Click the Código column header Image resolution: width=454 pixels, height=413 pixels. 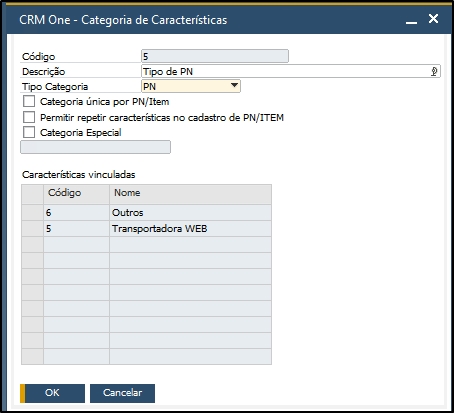76,194
